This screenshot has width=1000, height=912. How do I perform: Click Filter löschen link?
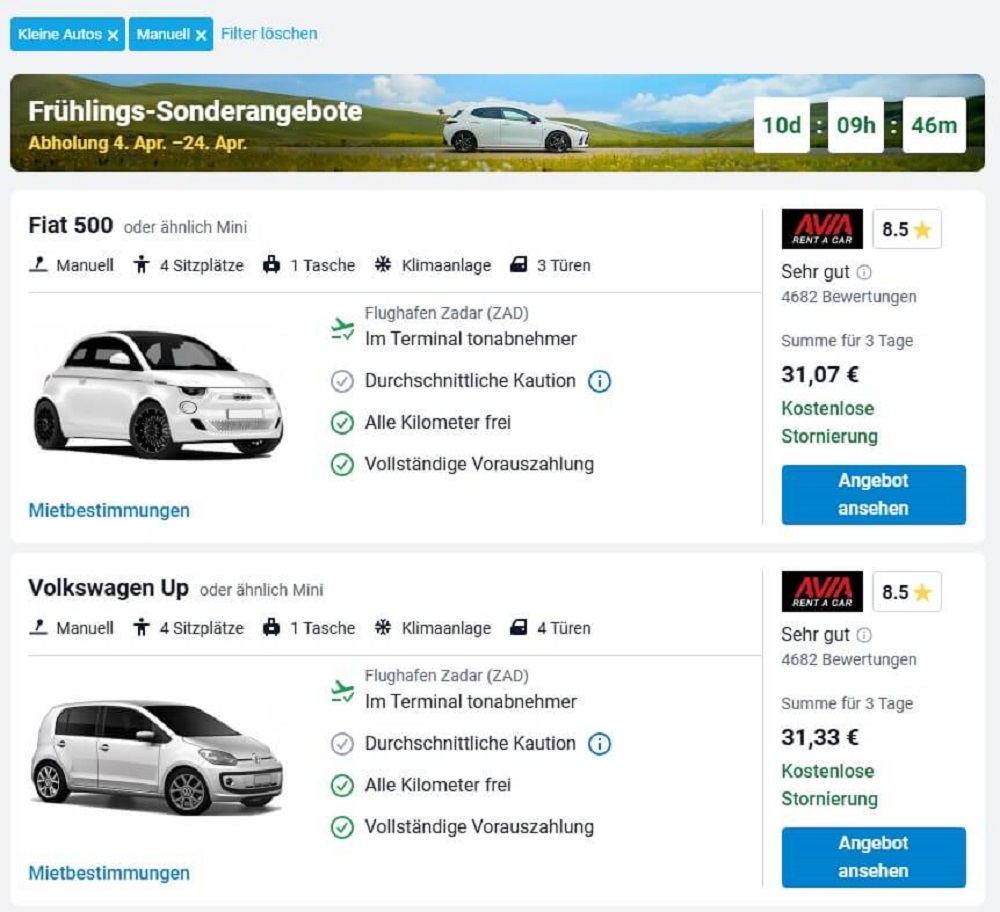point(268,34)
